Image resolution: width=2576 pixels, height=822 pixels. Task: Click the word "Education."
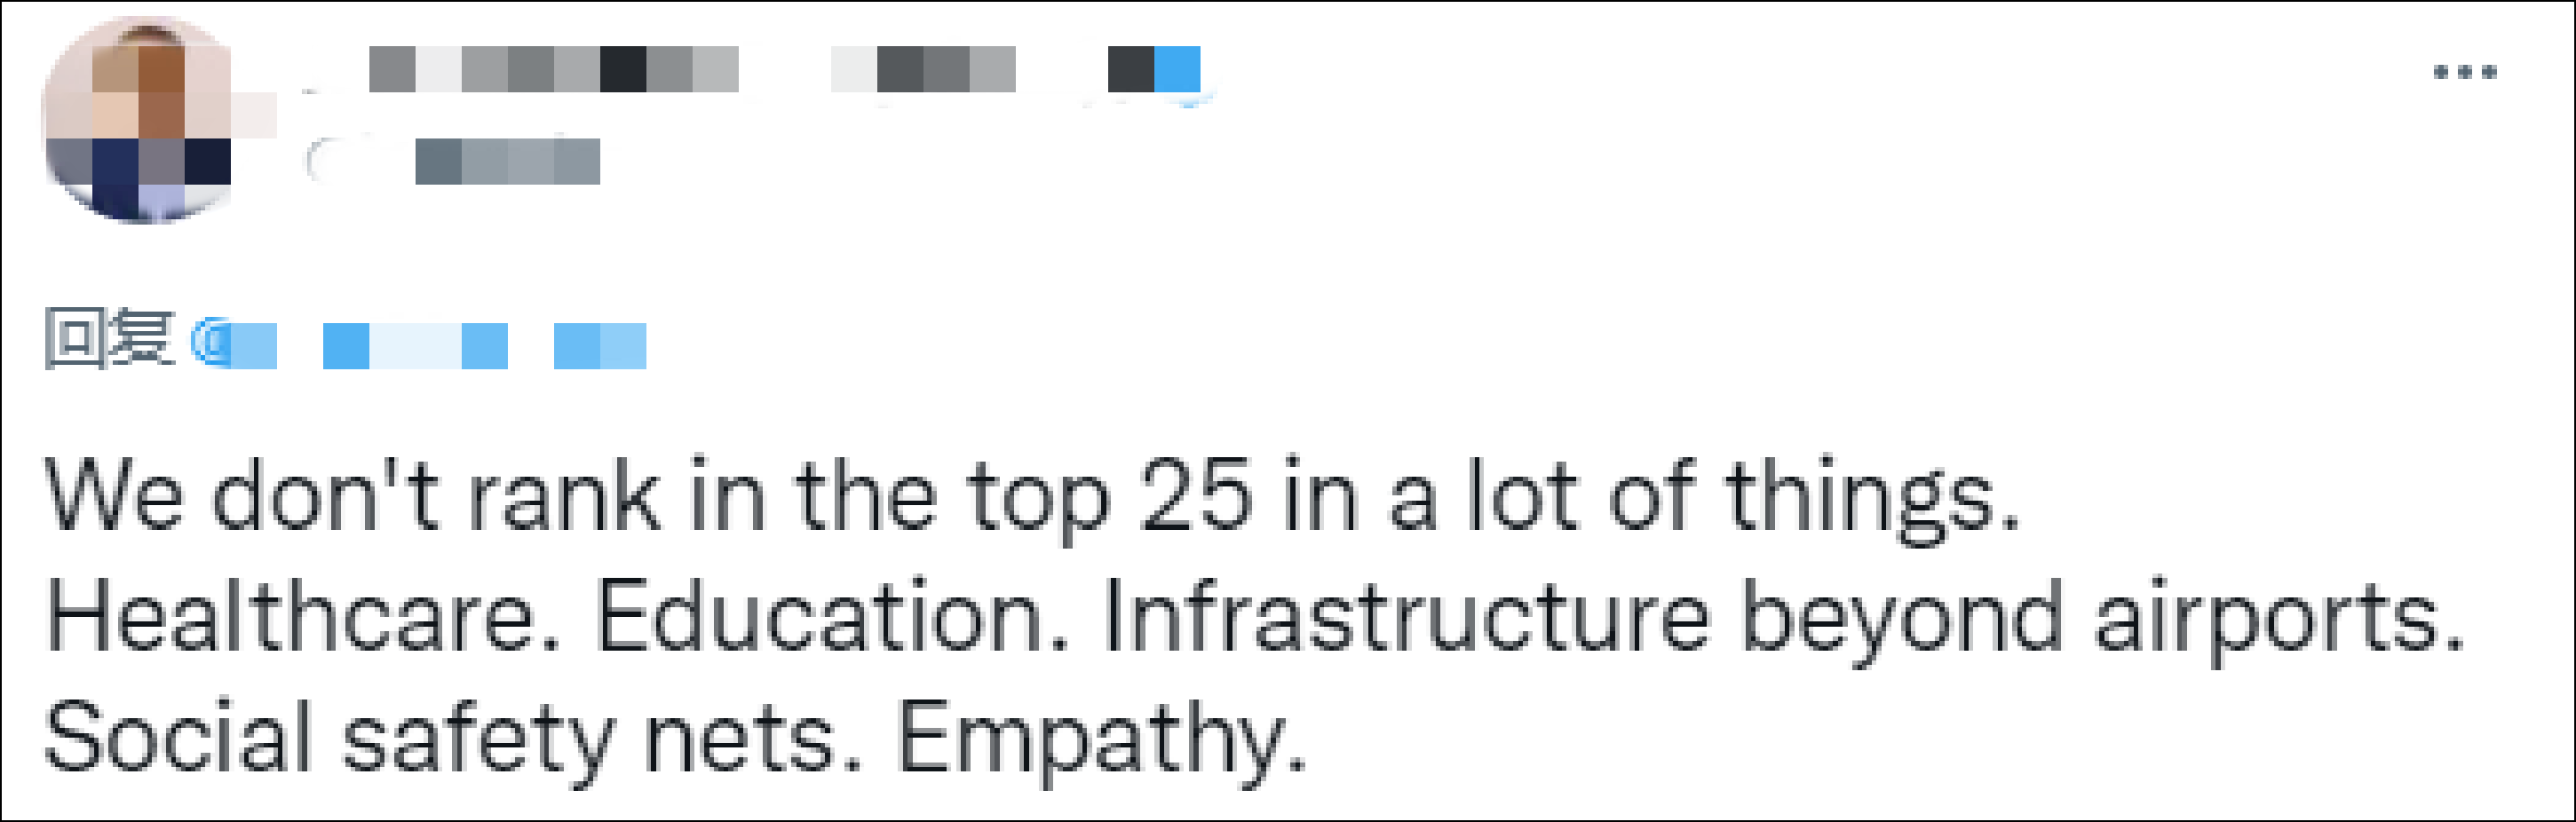pyautogui.click(x=833, y=616)
